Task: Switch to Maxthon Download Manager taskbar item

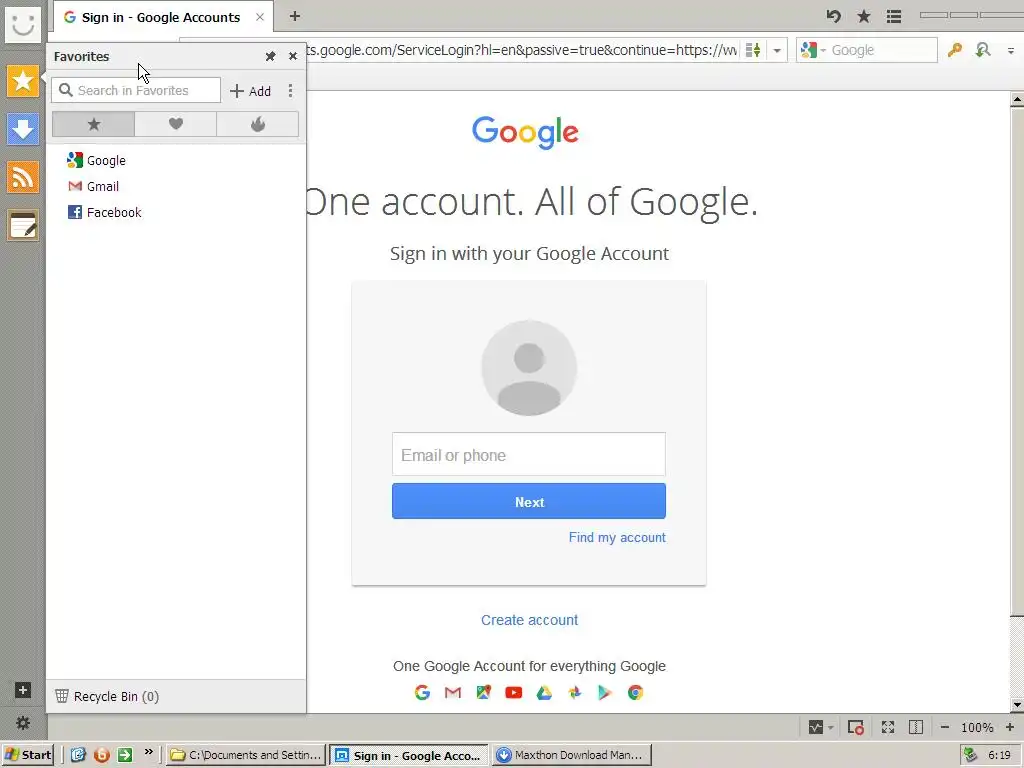Action: tap(572, 755)
